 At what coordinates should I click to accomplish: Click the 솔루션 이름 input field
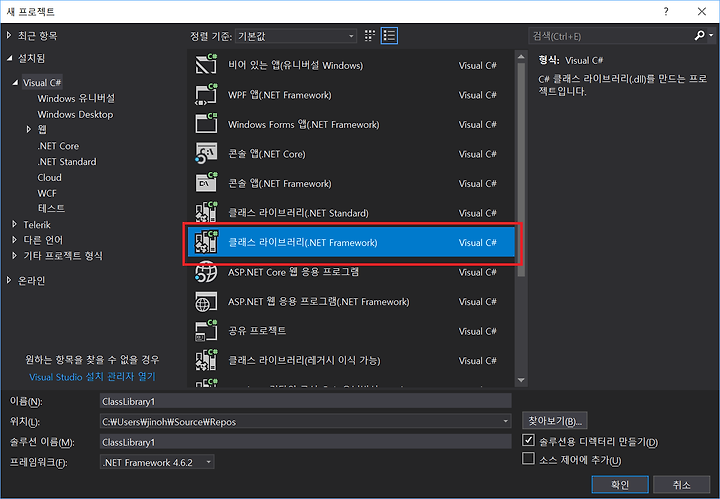coord(305,442)
